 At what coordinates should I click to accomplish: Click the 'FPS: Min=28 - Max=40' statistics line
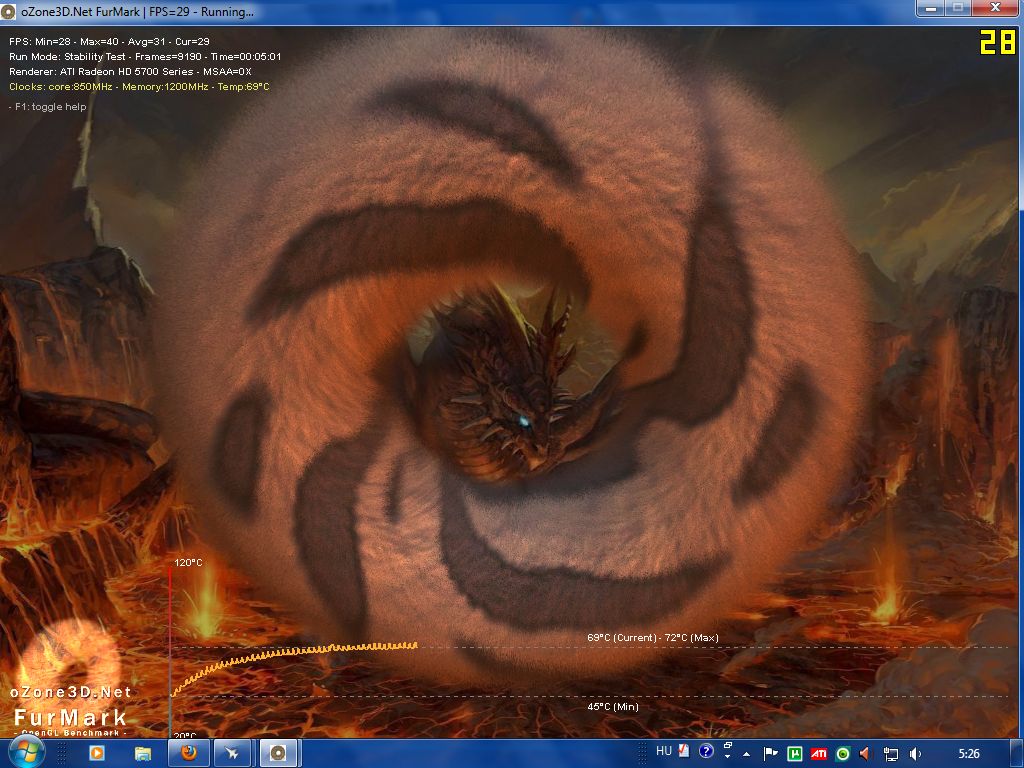[110, 41]
